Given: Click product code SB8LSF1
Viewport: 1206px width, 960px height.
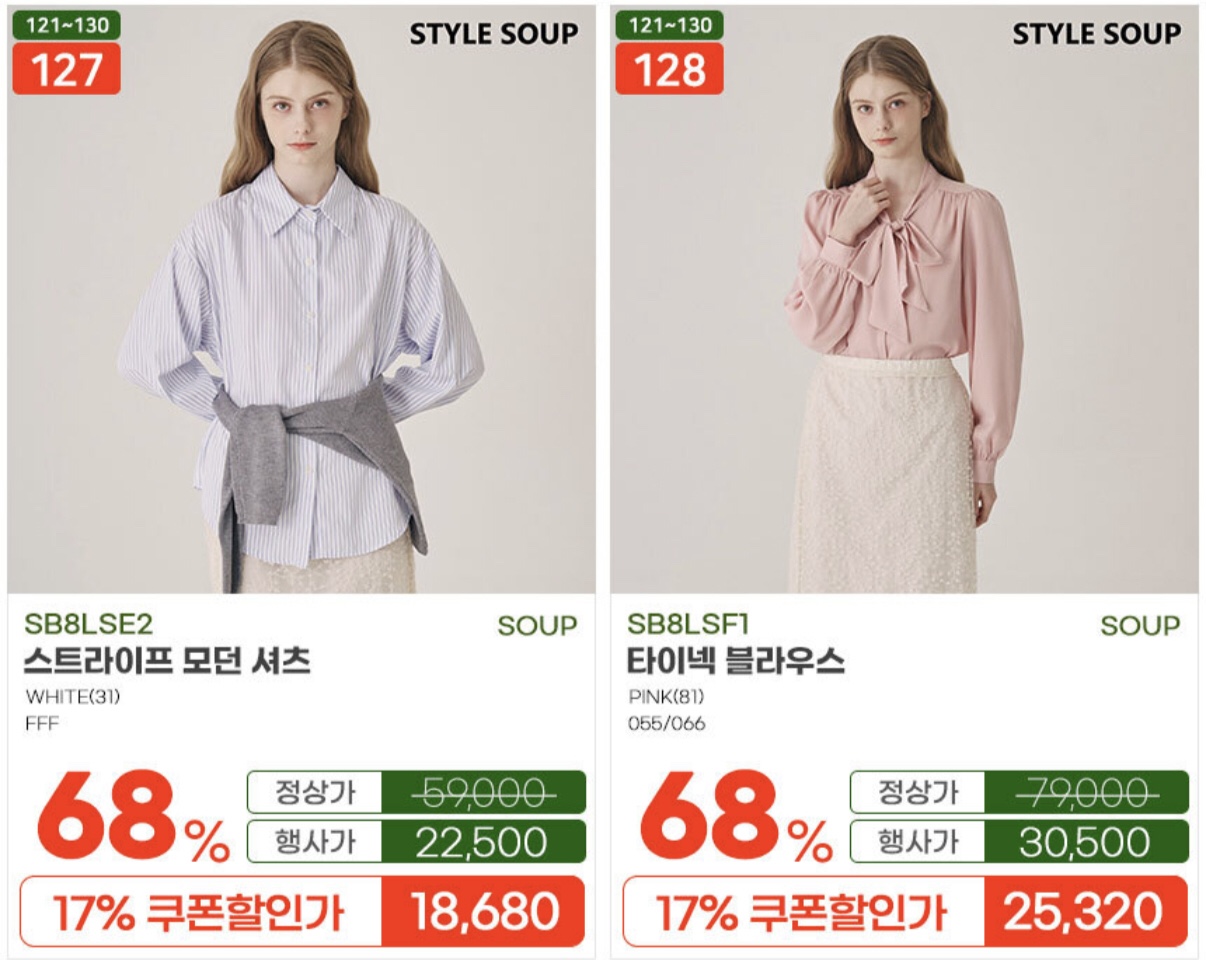Looking at the screenshot, I should (x=688, y=625).
